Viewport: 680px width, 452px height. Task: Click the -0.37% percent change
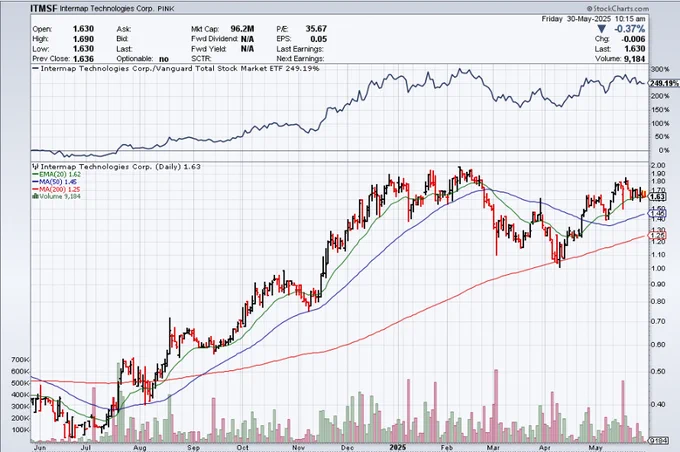click(628, 29)
